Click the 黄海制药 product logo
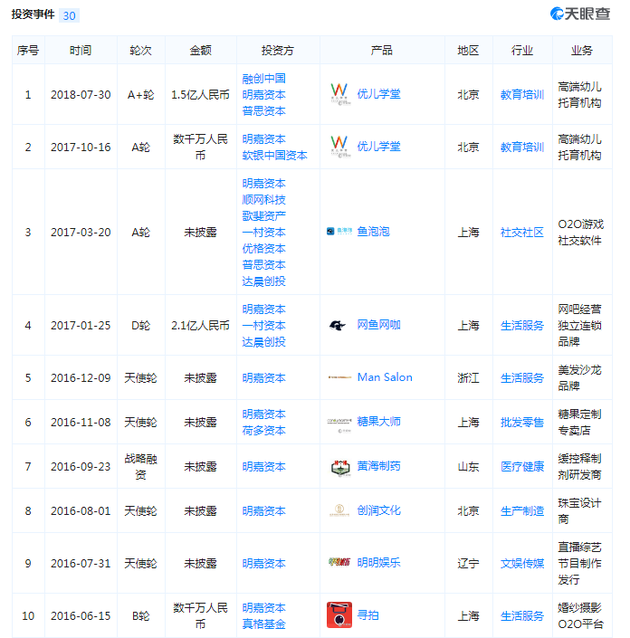630x638 pixels. coord(339,466)
